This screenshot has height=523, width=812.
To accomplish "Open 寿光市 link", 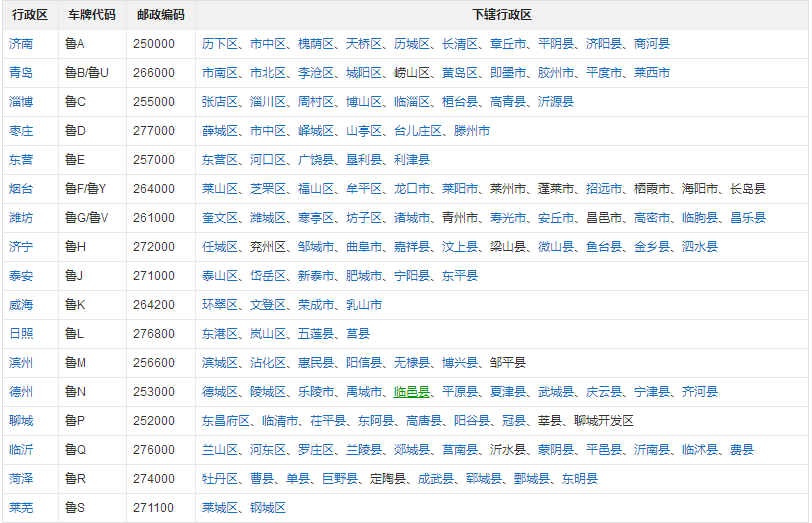I will 508,218.
